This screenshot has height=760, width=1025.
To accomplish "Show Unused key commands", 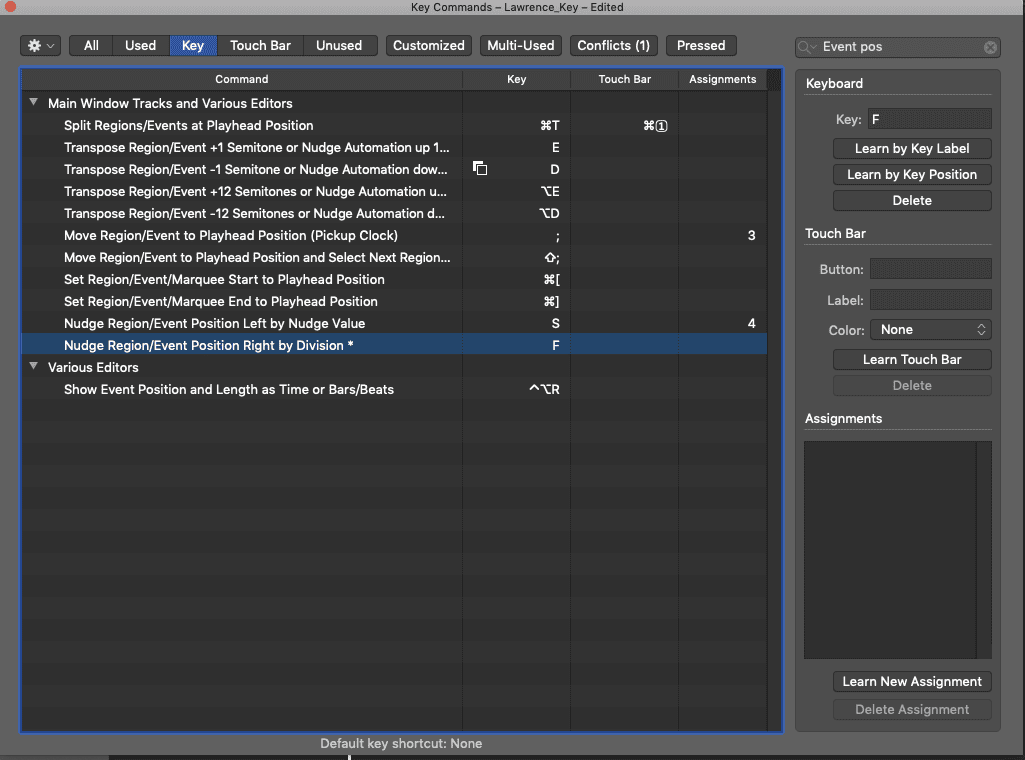I will coord(339,46).
